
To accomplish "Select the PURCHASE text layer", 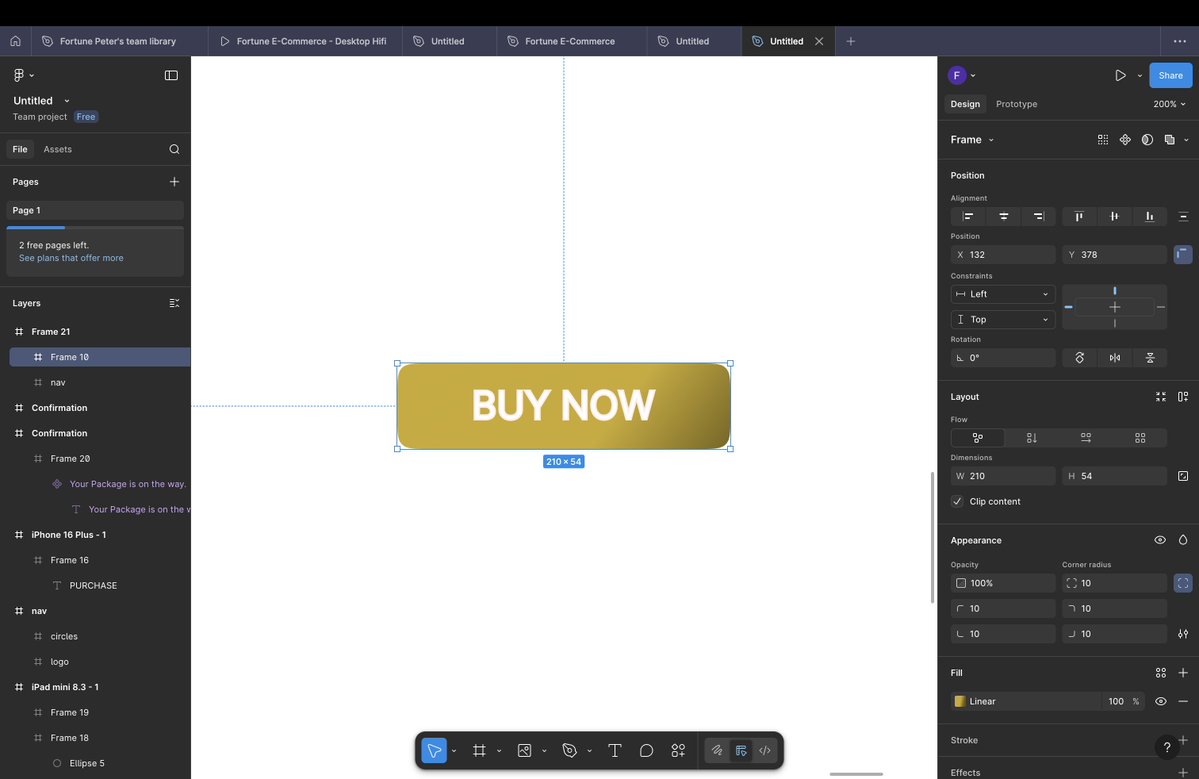I will point(93,586).
